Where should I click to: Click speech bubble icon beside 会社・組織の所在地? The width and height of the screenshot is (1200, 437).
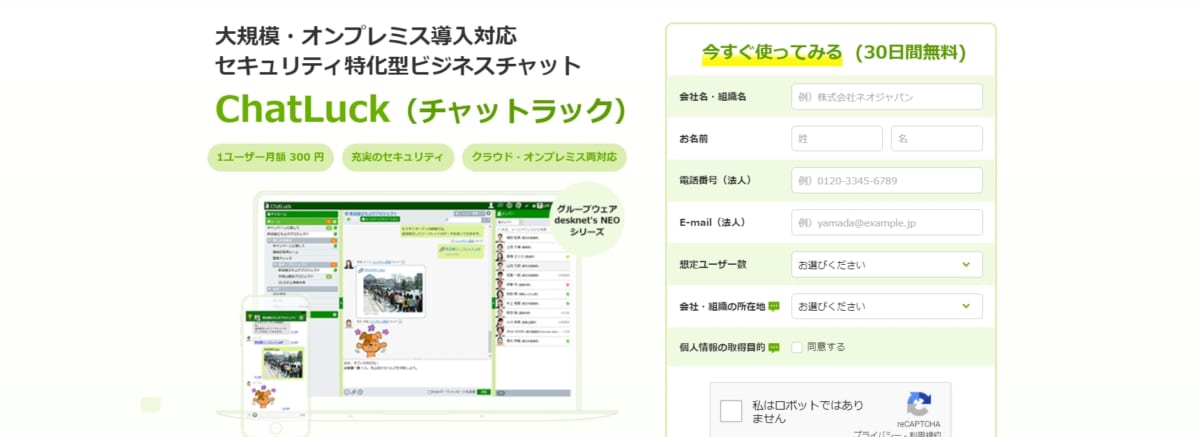[x=774, y=306]
